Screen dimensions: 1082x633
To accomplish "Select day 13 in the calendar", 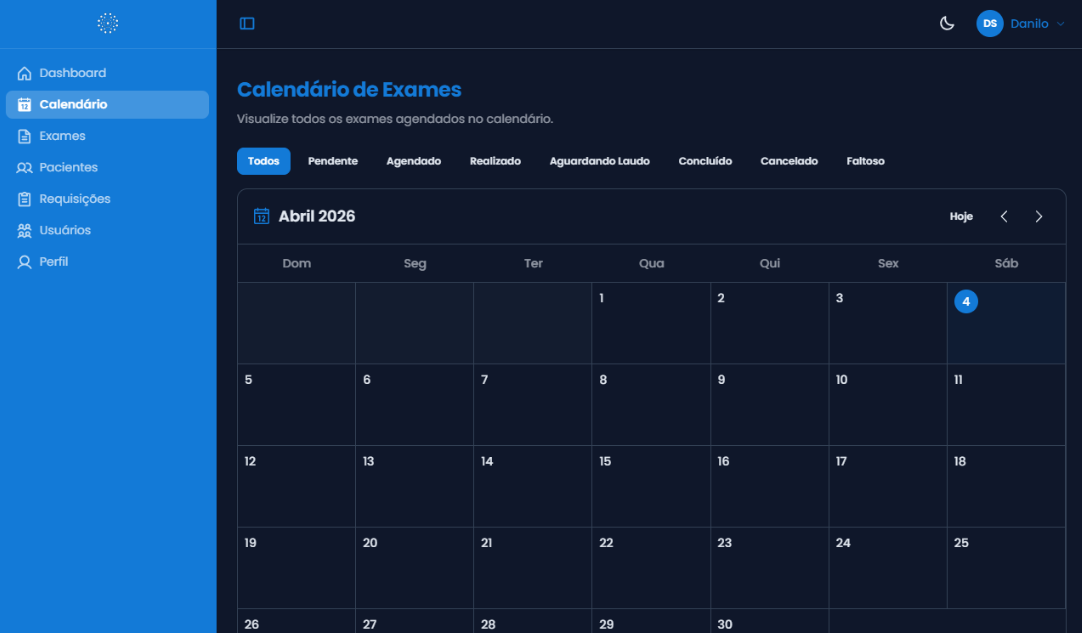I will pos(415,487).
